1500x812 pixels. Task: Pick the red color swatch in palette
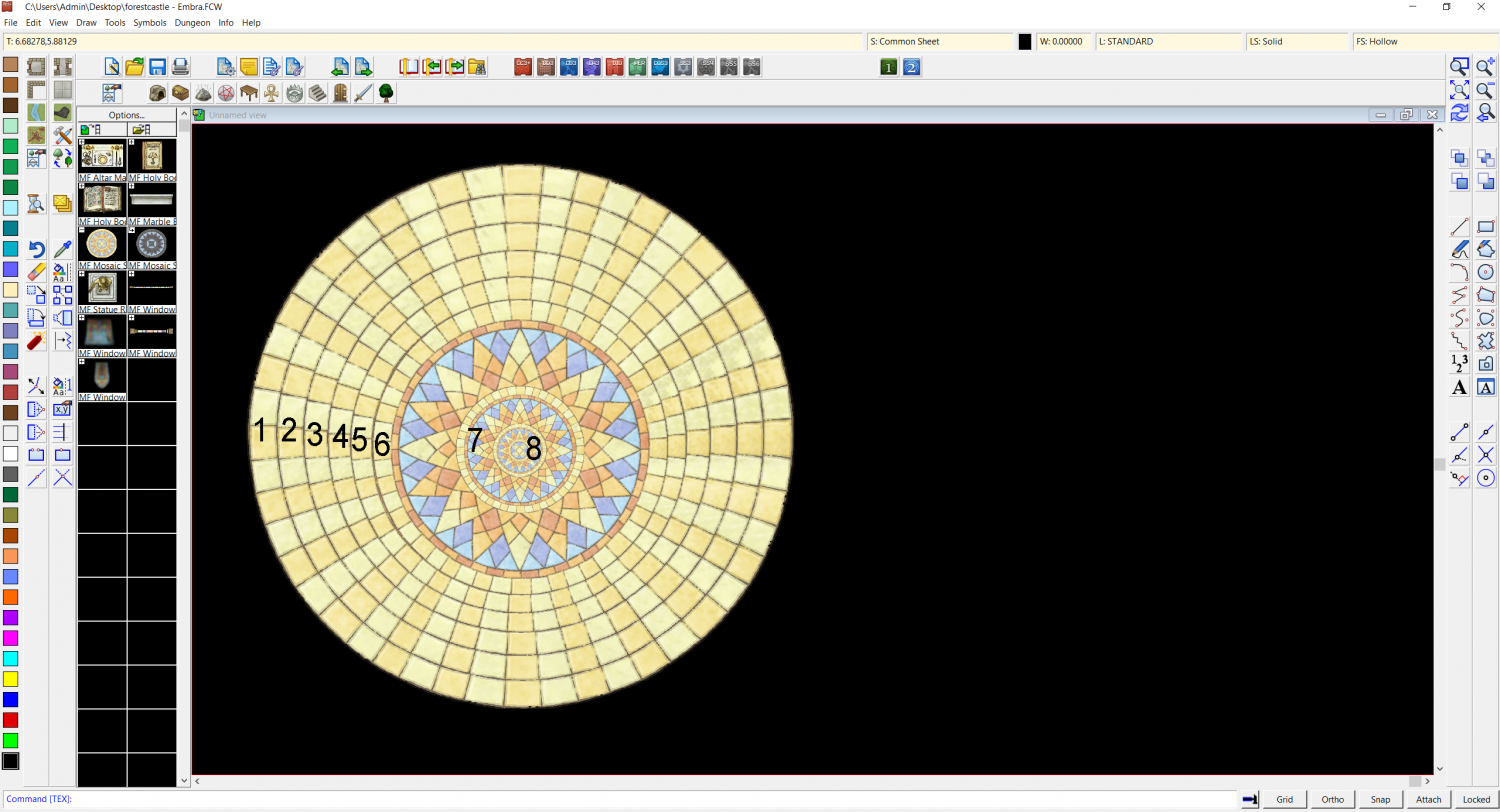point(10,720)
